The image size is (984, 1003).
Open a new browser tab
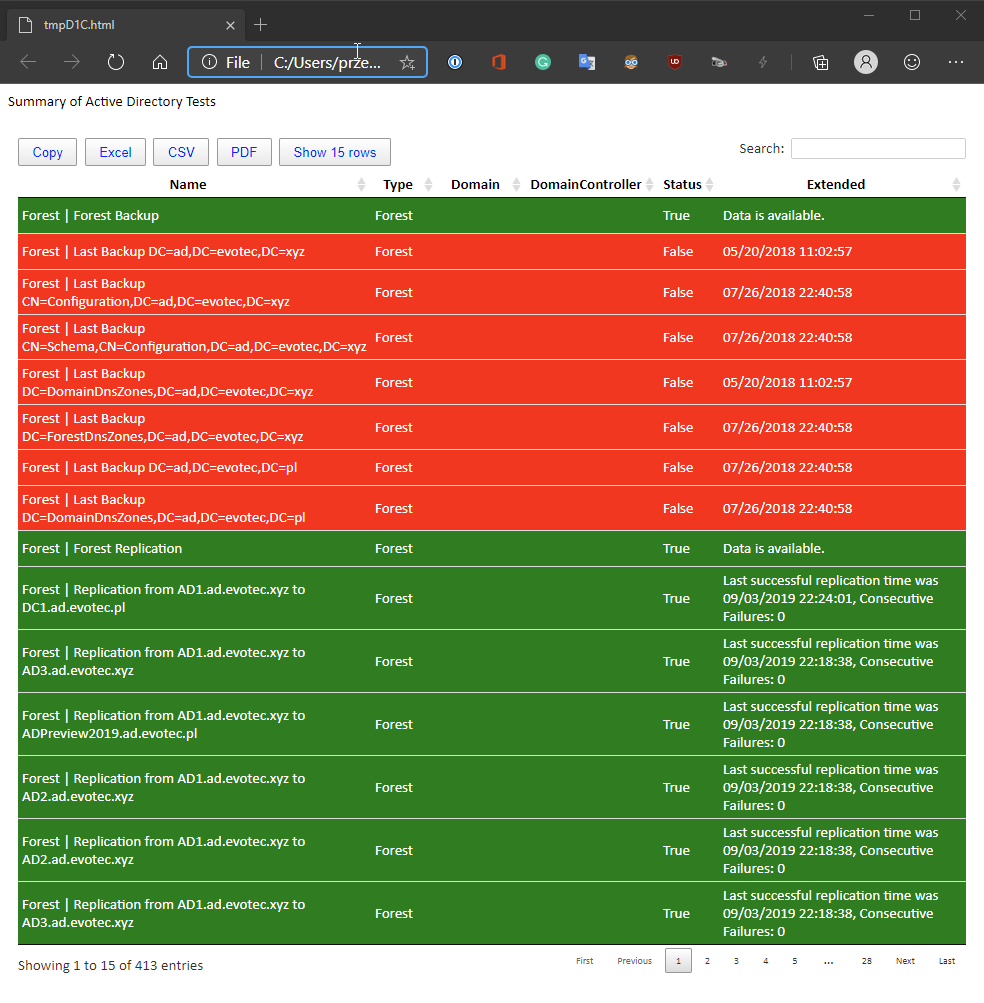[x=261, y=24]
